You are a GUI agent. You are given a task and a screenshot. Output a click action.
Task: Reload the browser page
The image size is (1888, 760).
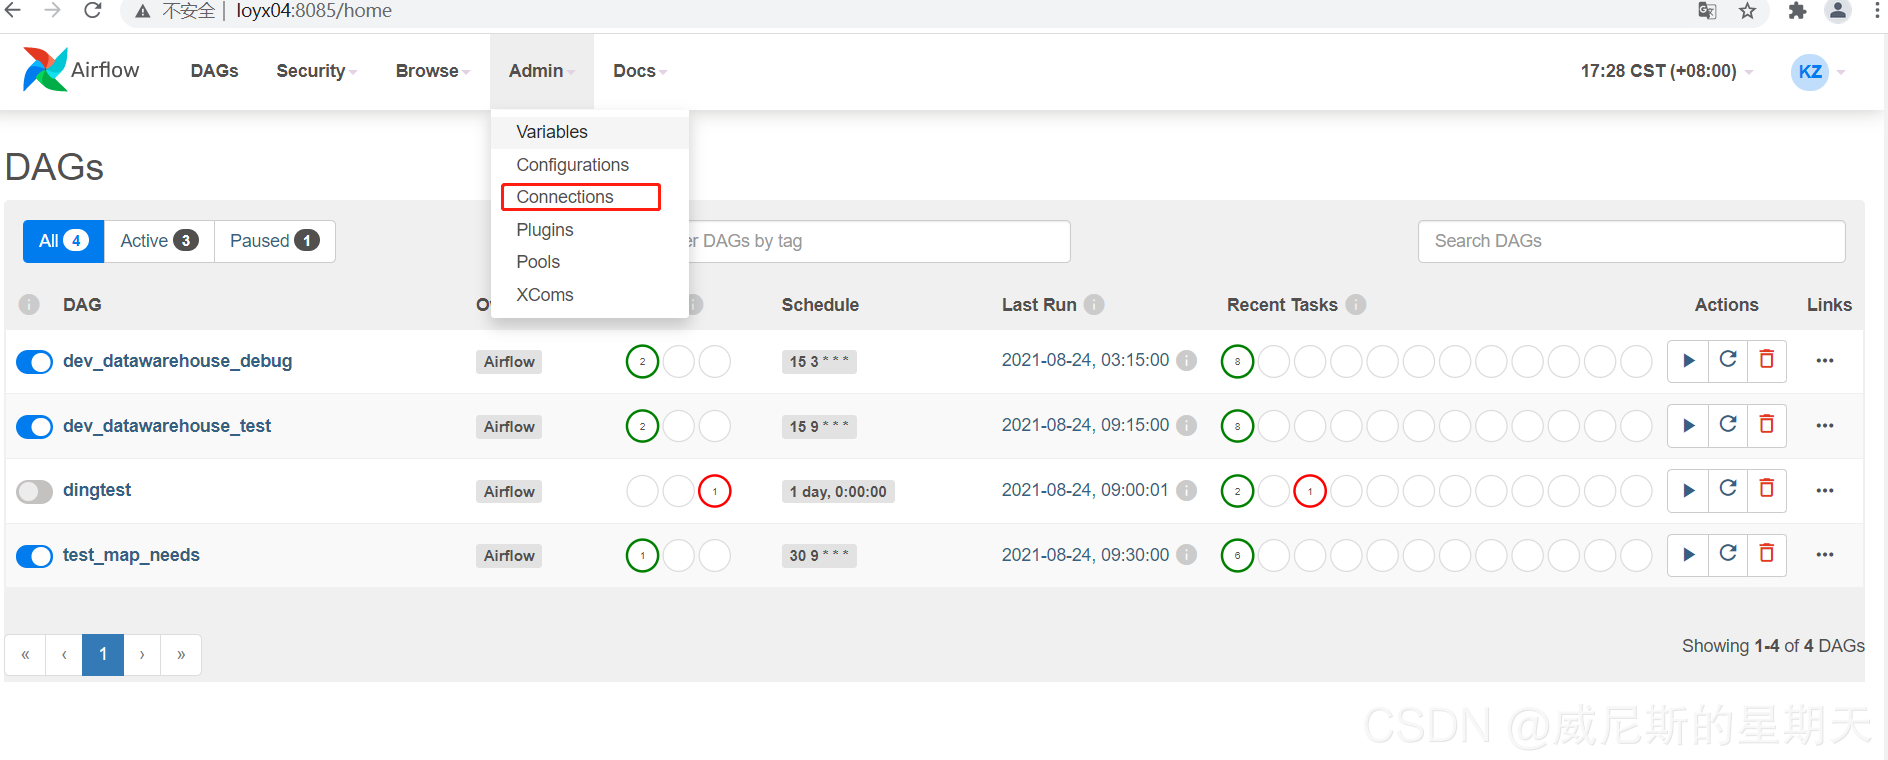pyautogui.click(x=92, y=11)
